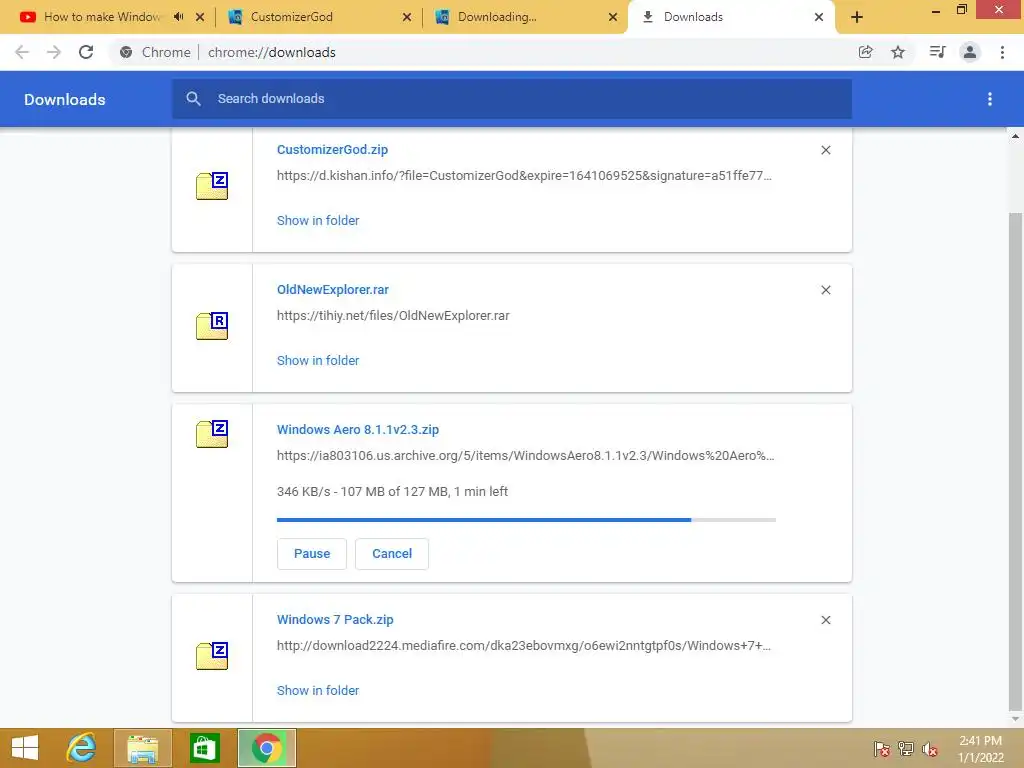1024x768 pixels.
Task: Click the mediafire Windows 7 Pack URL
Action: tap(524, 646)
